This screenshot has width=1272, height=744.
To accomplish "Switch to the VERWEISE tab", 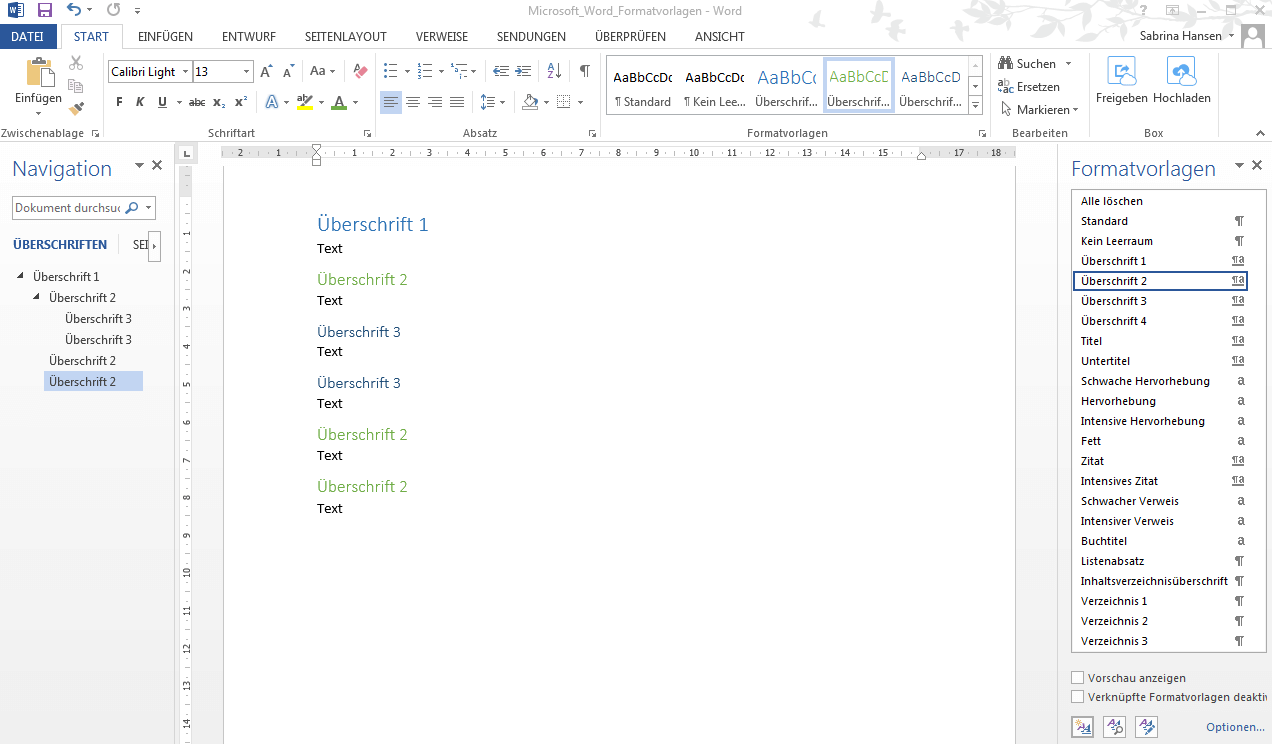I will [442, 37].
